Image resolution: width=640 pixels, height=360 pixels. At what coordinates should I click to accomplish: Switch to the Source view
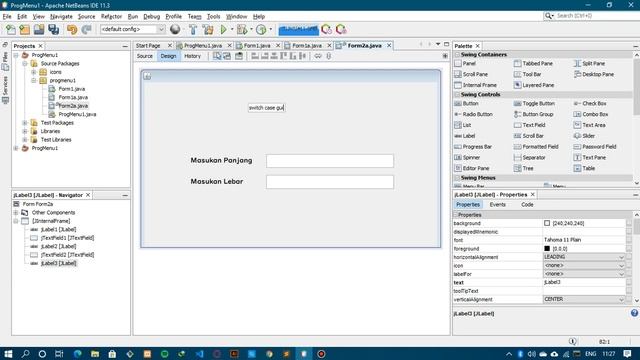(x=144, y=56)
